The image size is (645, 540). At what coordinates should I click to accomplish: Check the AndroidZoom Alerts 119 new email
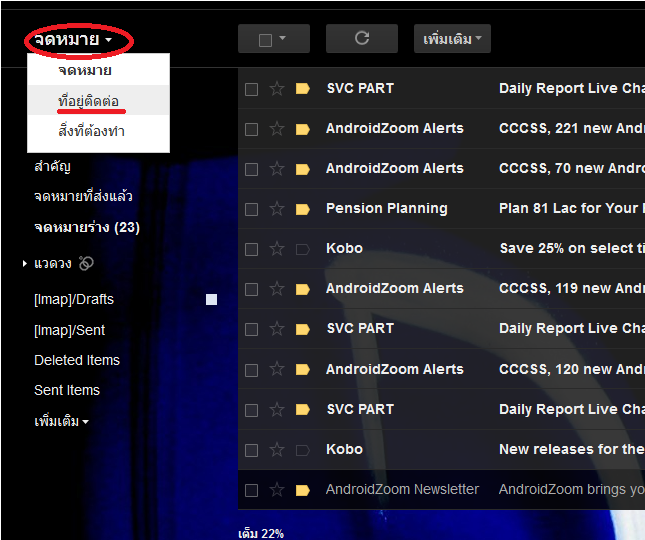(251, 289)
